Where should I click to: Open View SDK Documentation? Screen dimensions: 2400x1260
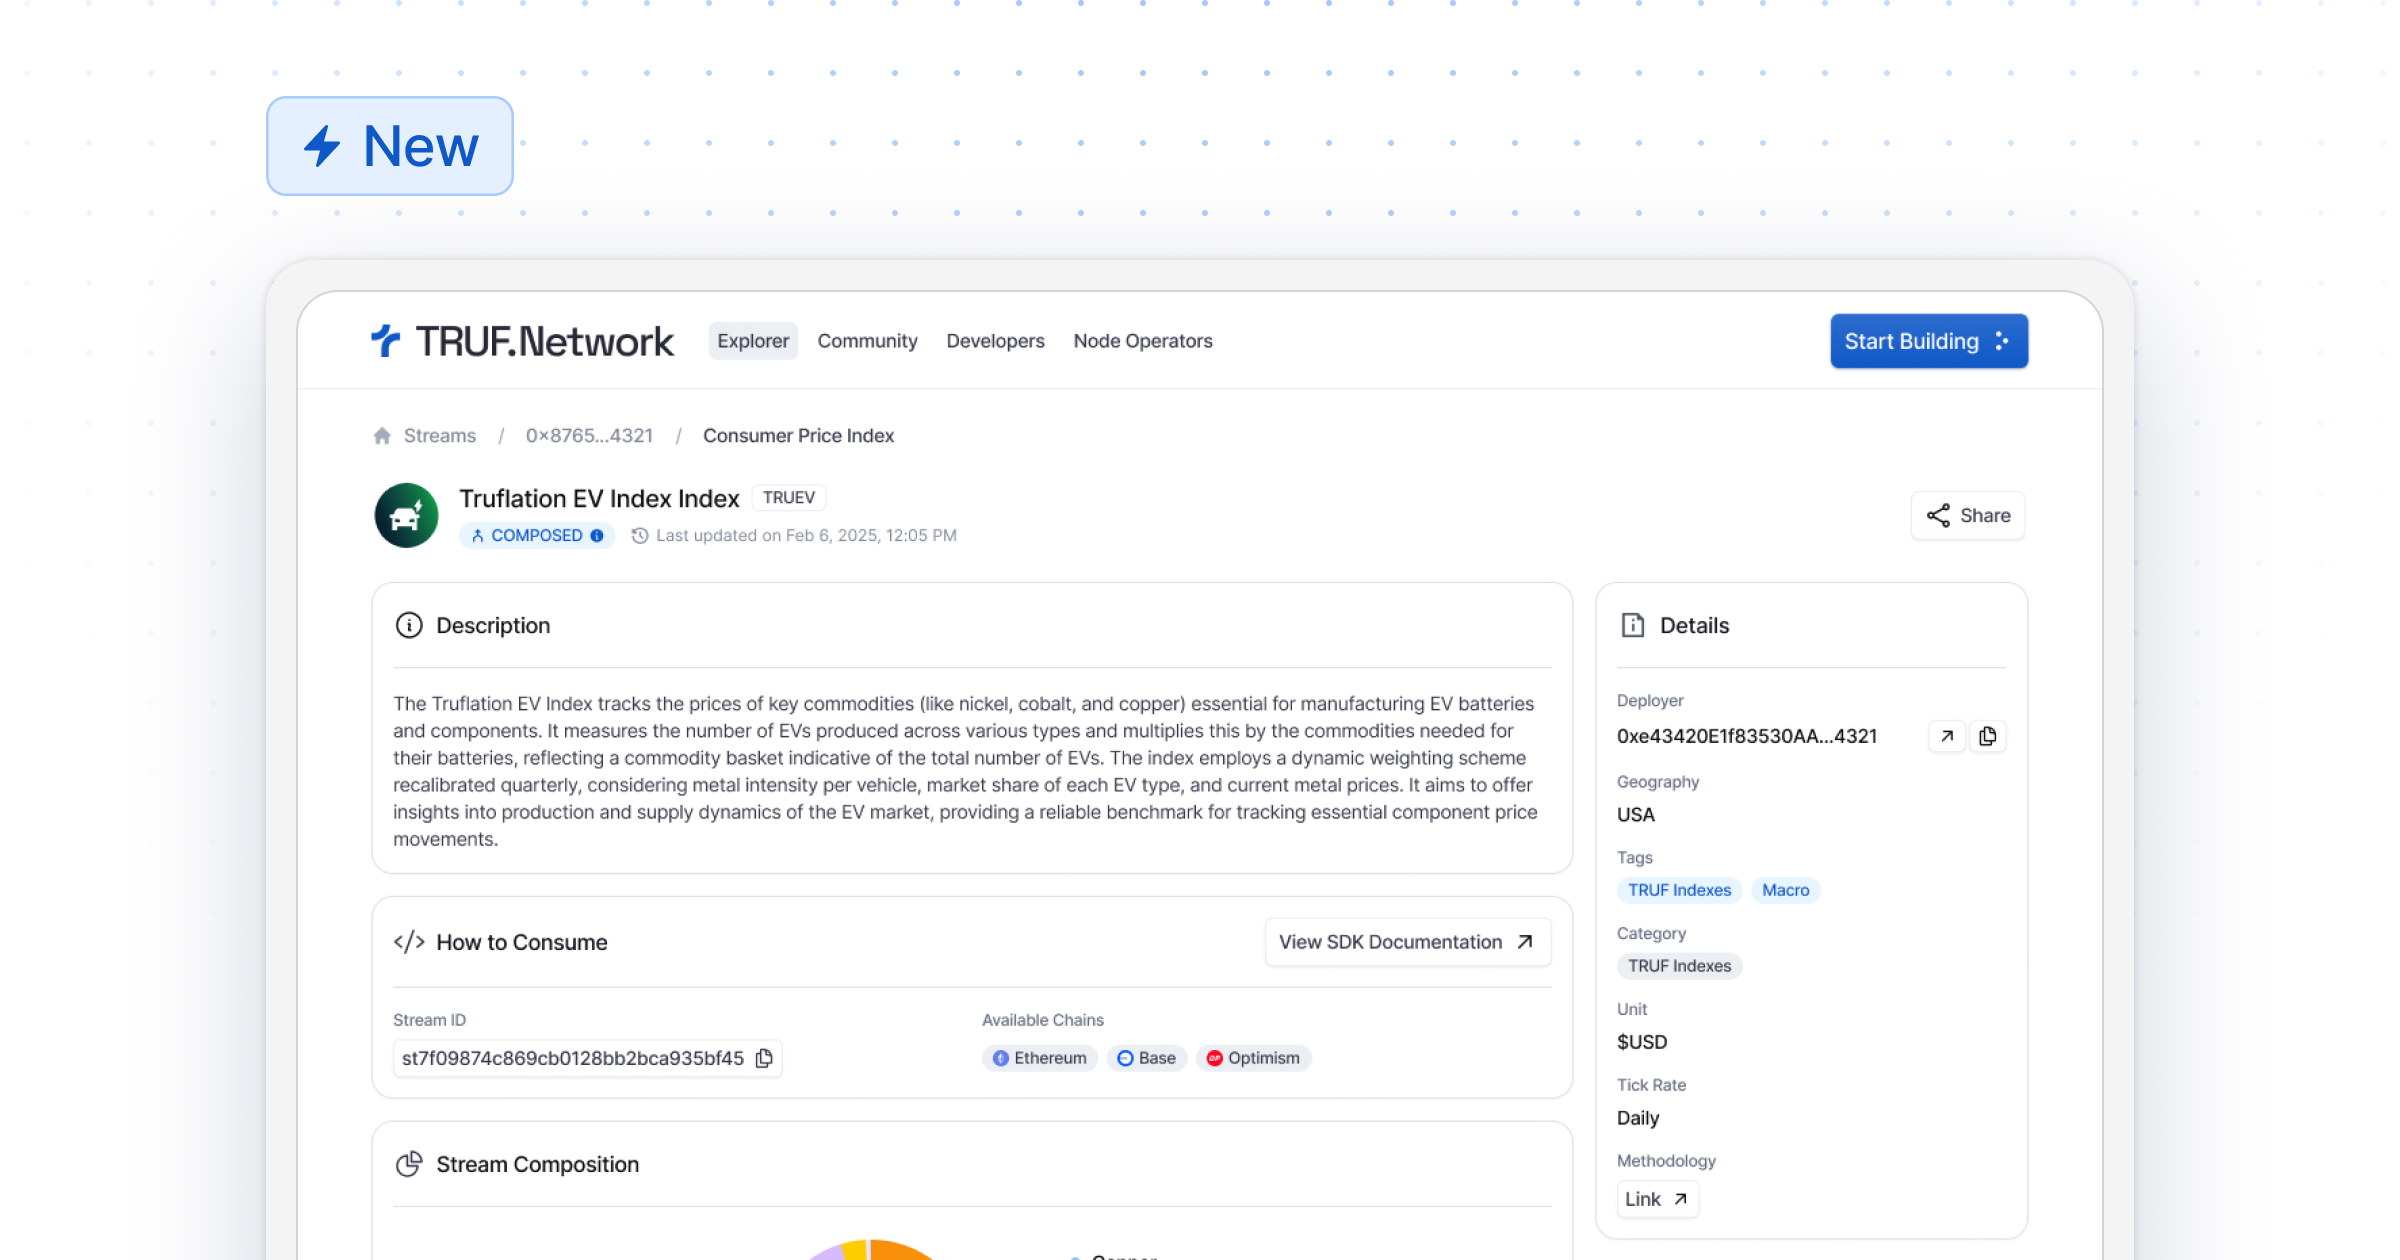point(1408,943)
